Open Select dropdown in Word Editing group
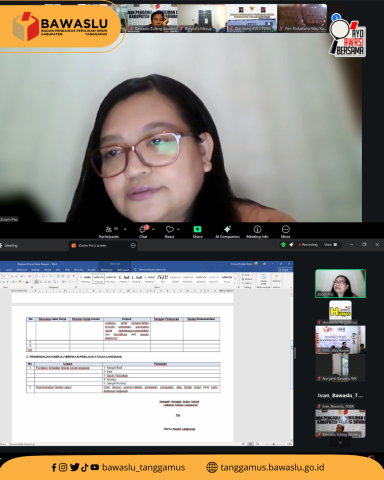This screenshot has height=480, width=384. coord(247,283)
